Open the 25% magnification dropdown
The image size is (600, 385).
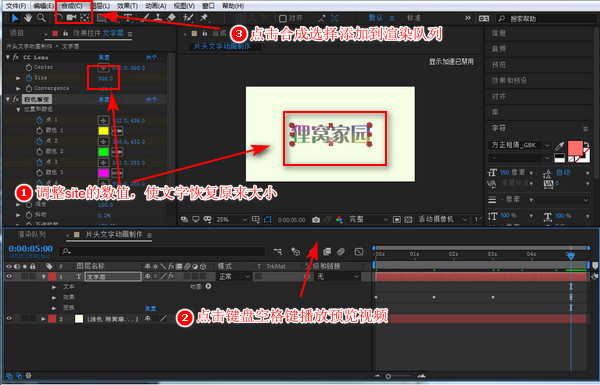click(x=232, y=220)
